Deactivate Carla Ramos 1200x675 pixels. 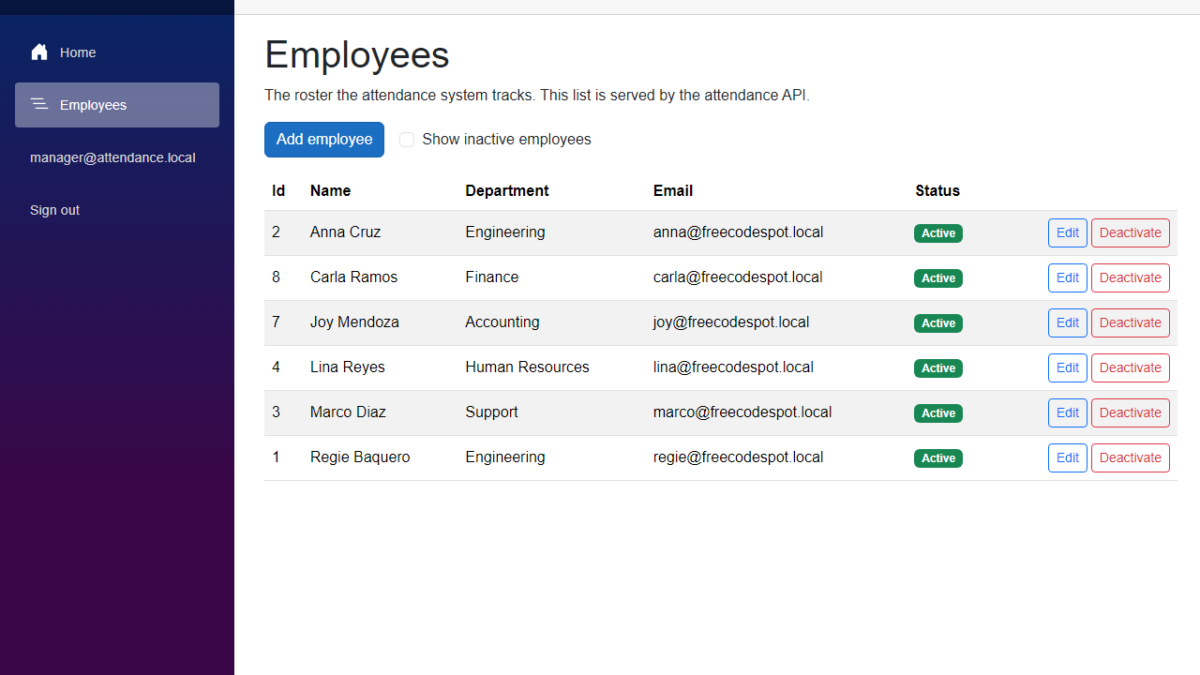coord(1130,278)
